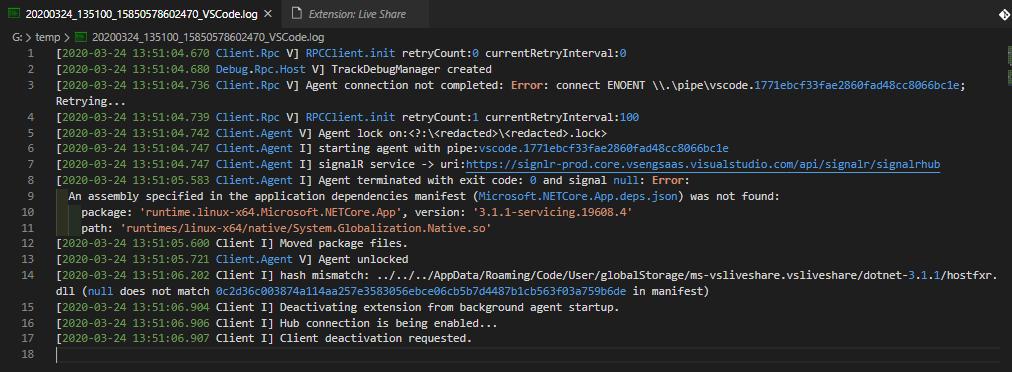The width and height of the screenshot is (1012, 372).
Task: Click line number 14 in the gutter
Action: (27, 276)
